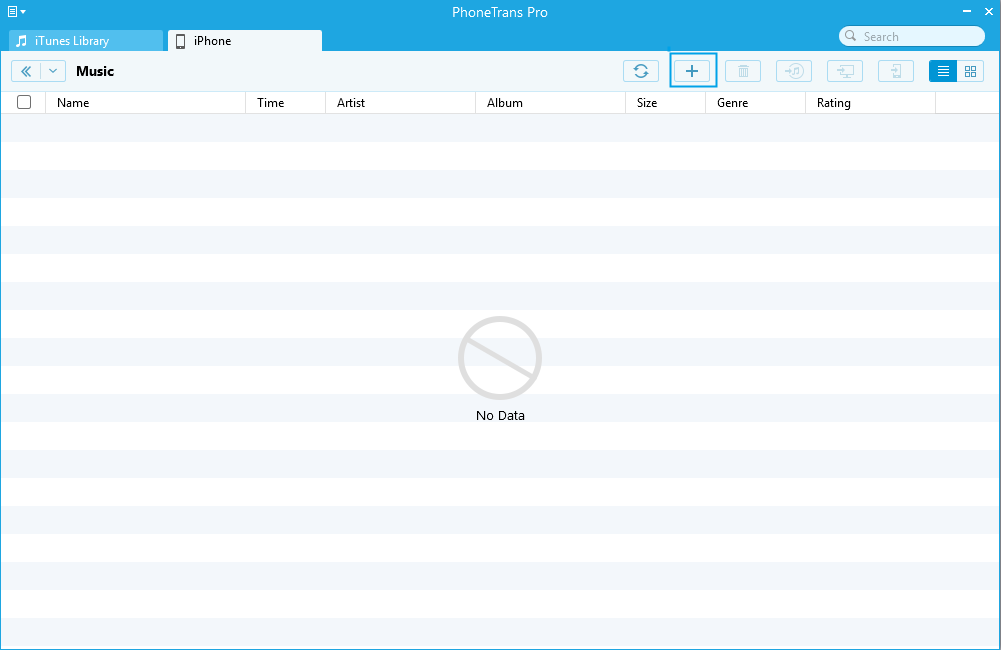Open the category dropdown beside Music
The width and height of the screenshot is (1001, 650).
pyautogui.click(x=53, y=71)
